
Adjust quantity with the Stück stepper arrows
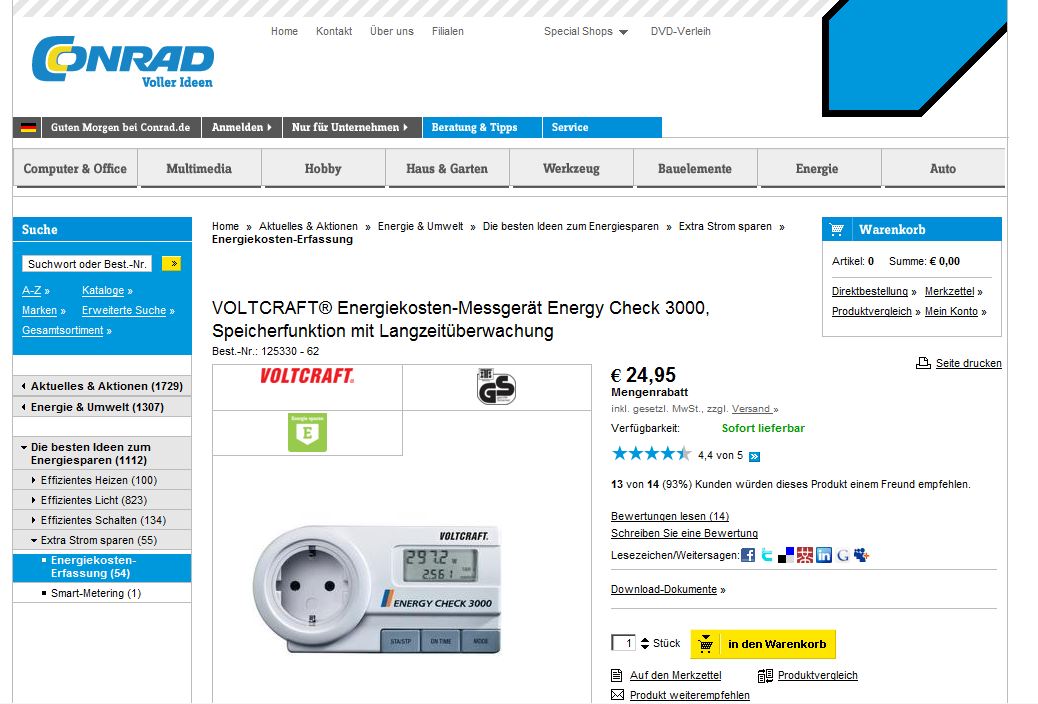[x=645, y=643]
